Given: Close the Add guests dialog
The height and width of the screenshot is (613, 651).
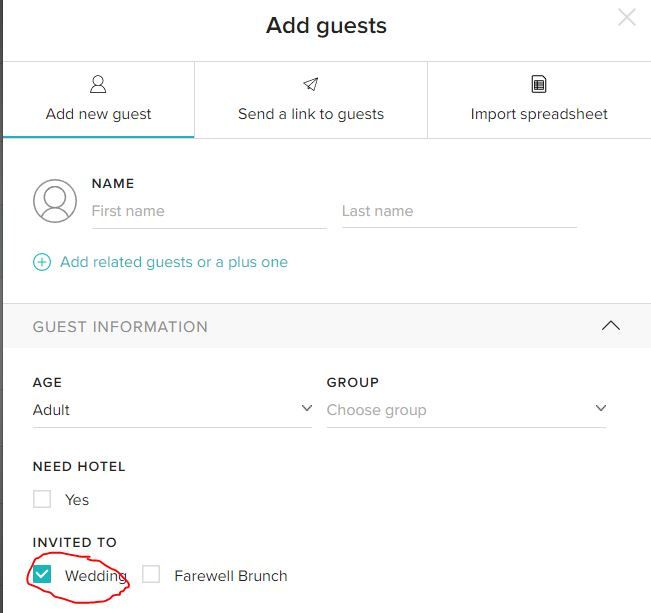Looking at the screenshot, I should (x=627, y=17).
